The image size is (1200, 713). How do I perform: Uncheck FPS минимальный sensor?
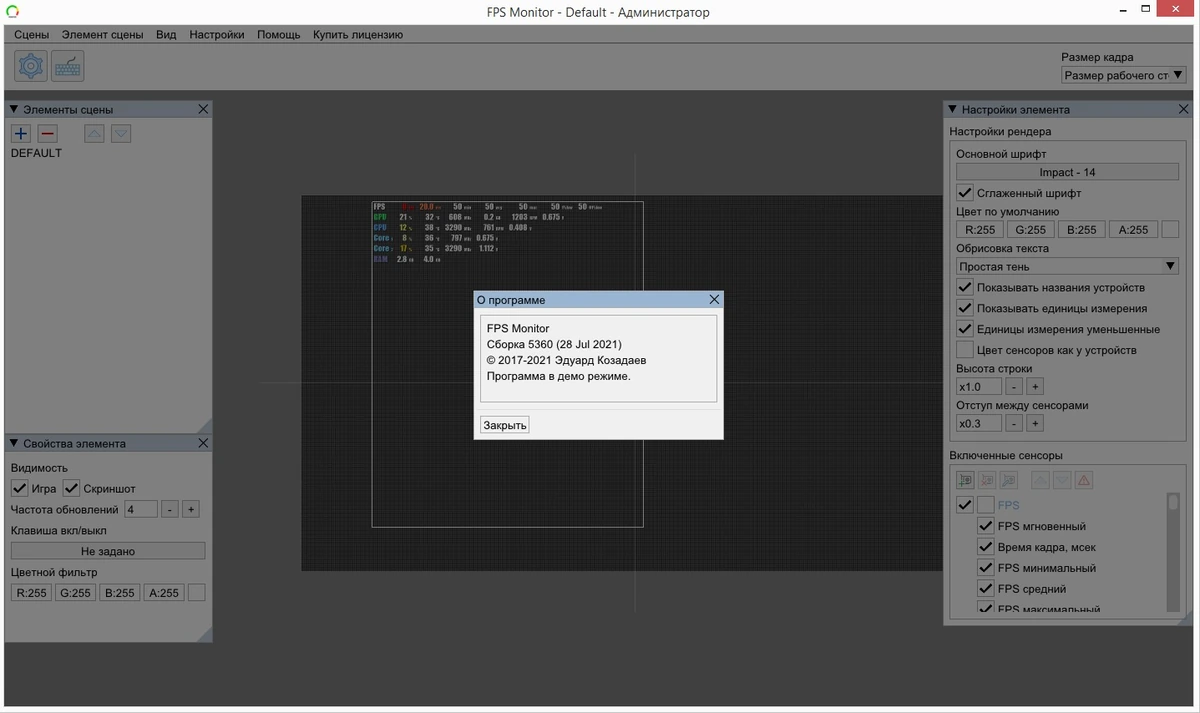point(985,568)
